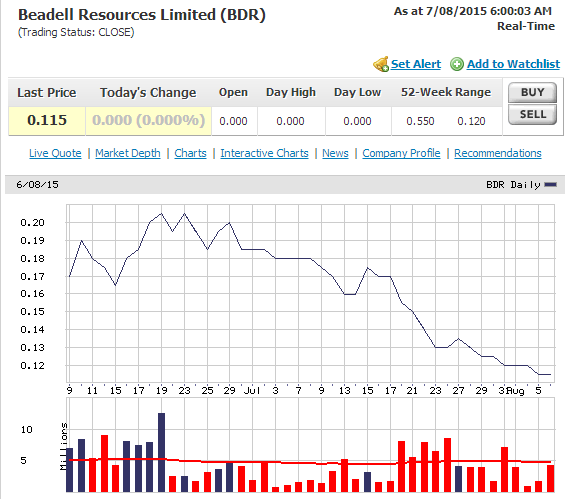Click the Today's Change column header

148,93
